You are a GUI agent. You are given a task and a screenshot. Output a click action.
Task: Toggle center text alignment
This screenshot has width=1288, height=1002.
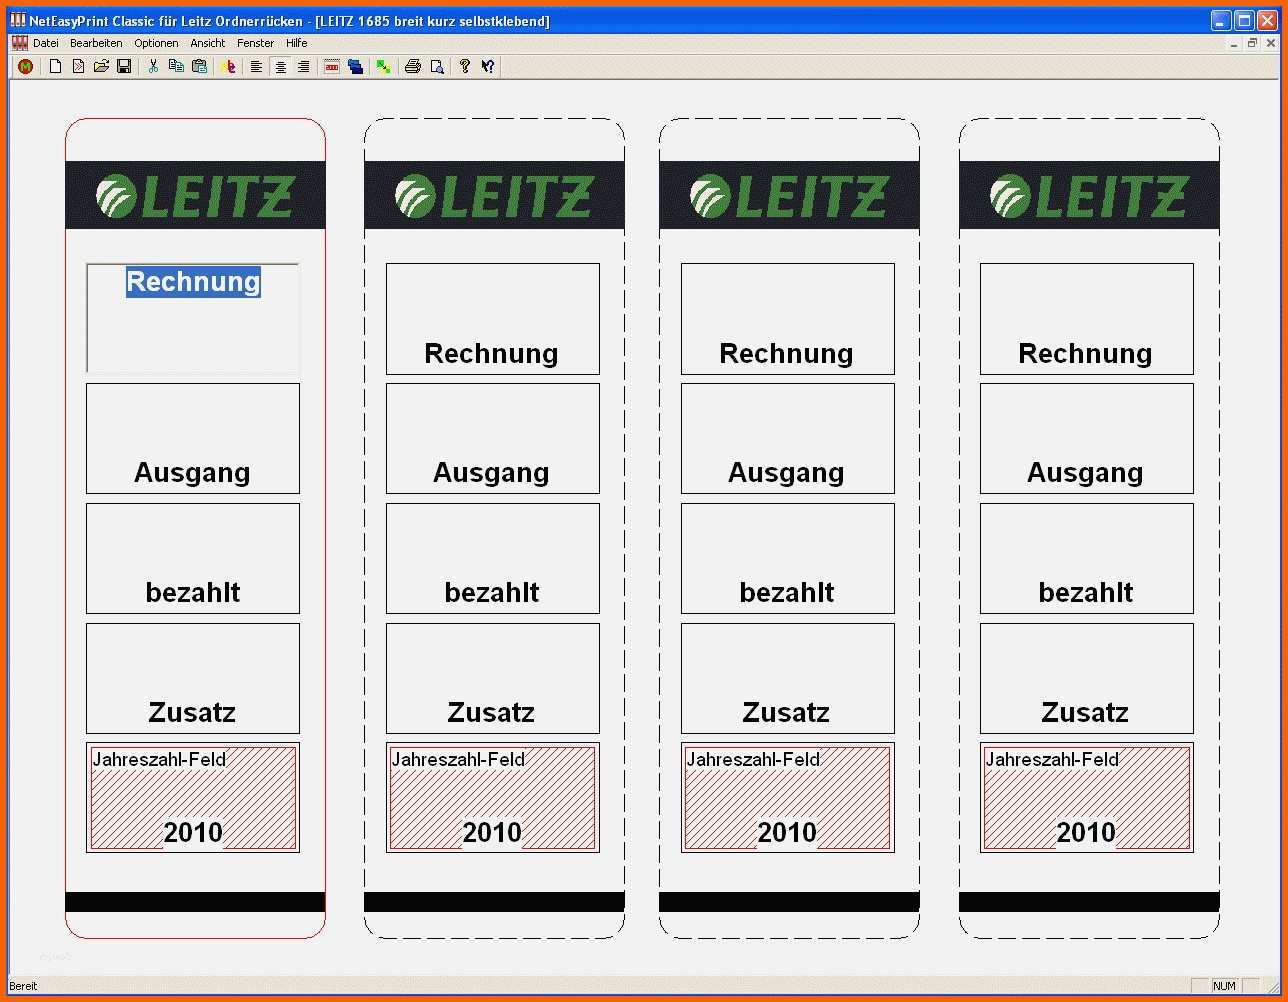coord(280,67)
